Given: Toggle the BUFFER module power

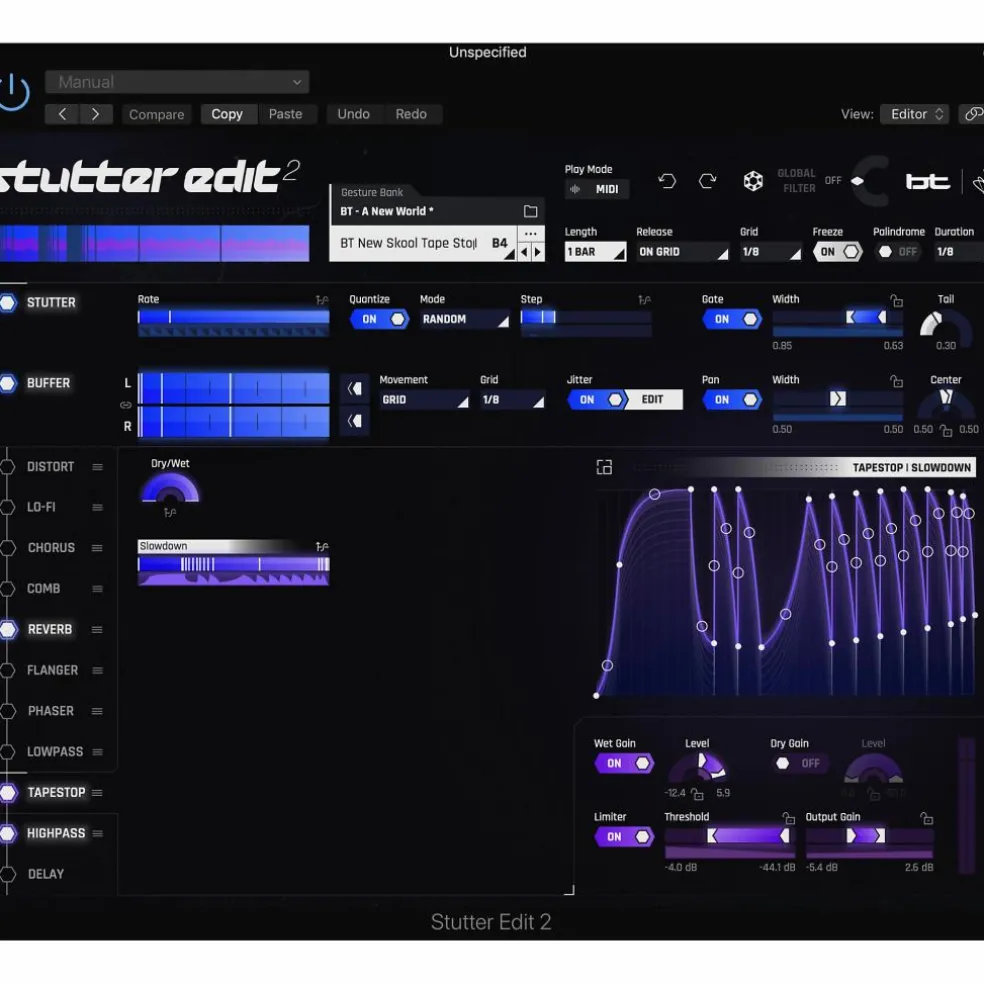Looking at the screenshot, I should tap(8, 383).
